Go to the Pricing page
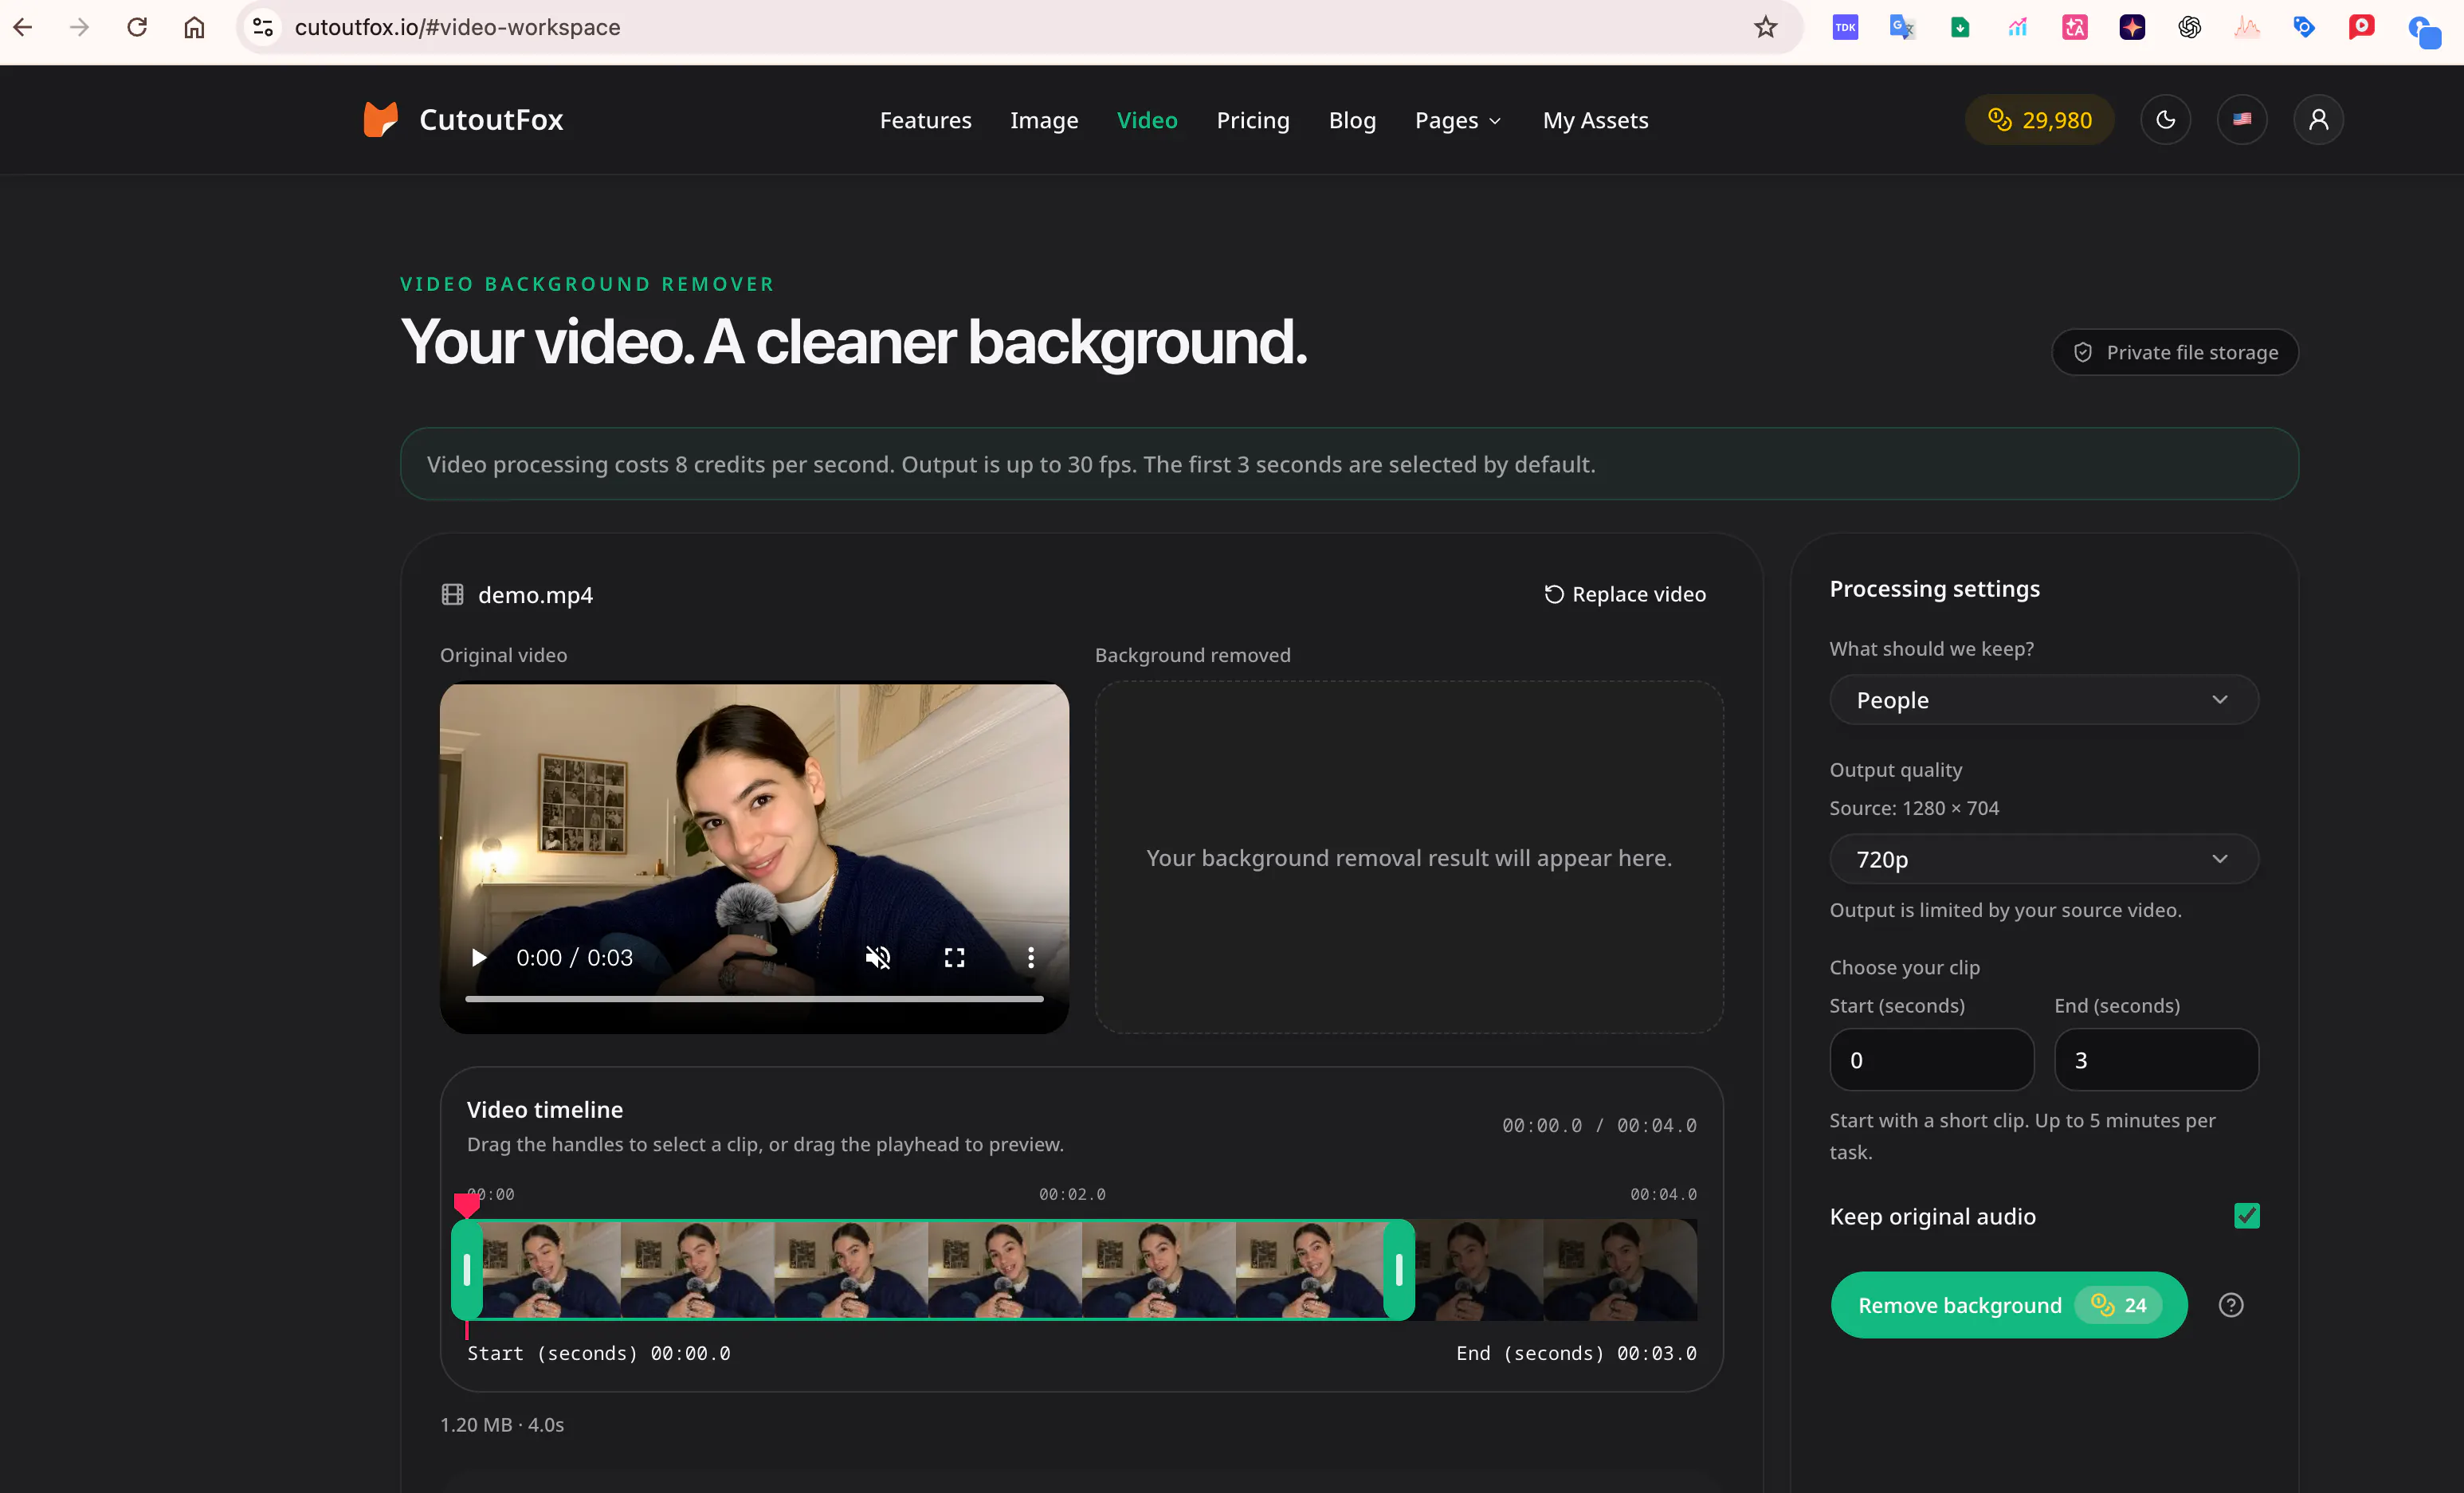 coord(1253,120)
